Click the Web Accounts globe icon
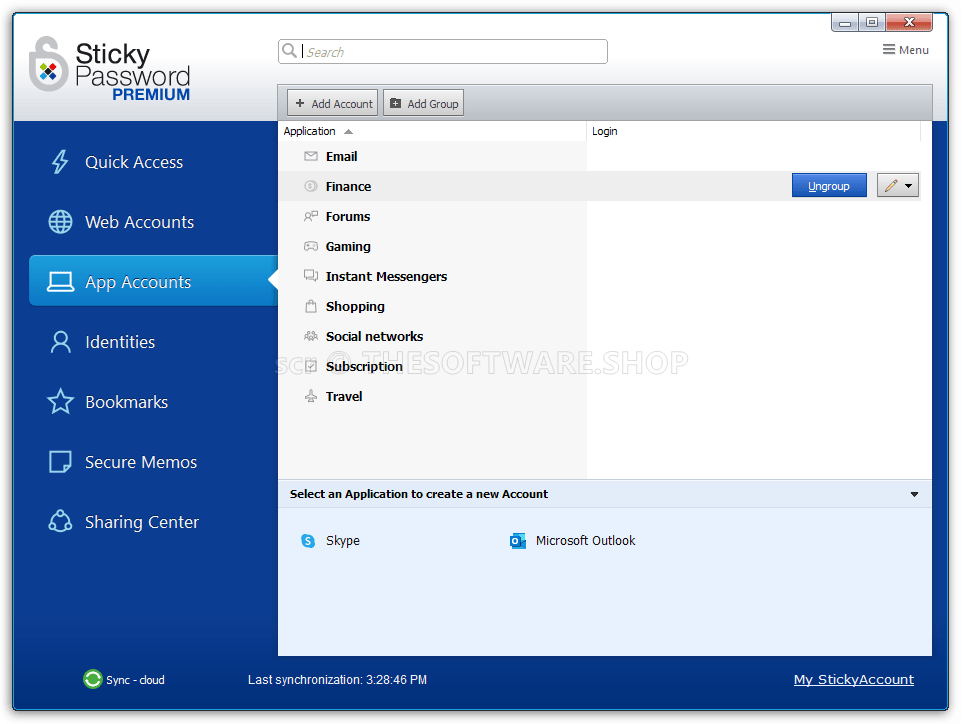 pos(60,222)
